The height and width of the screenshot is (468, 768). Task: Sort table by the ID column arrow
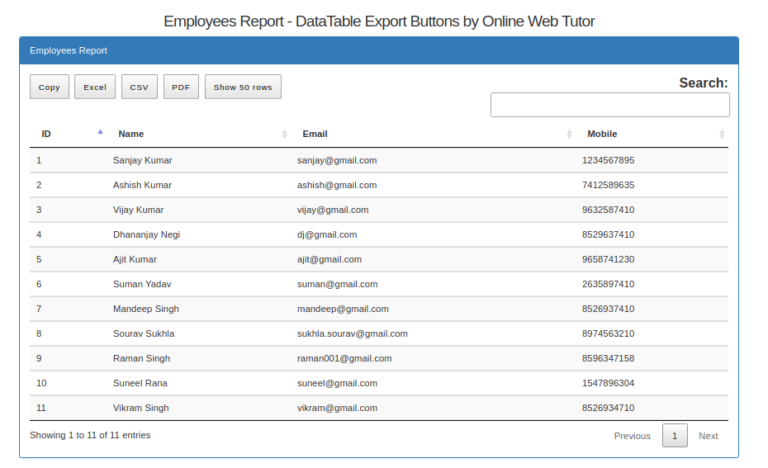pos(100,132)
